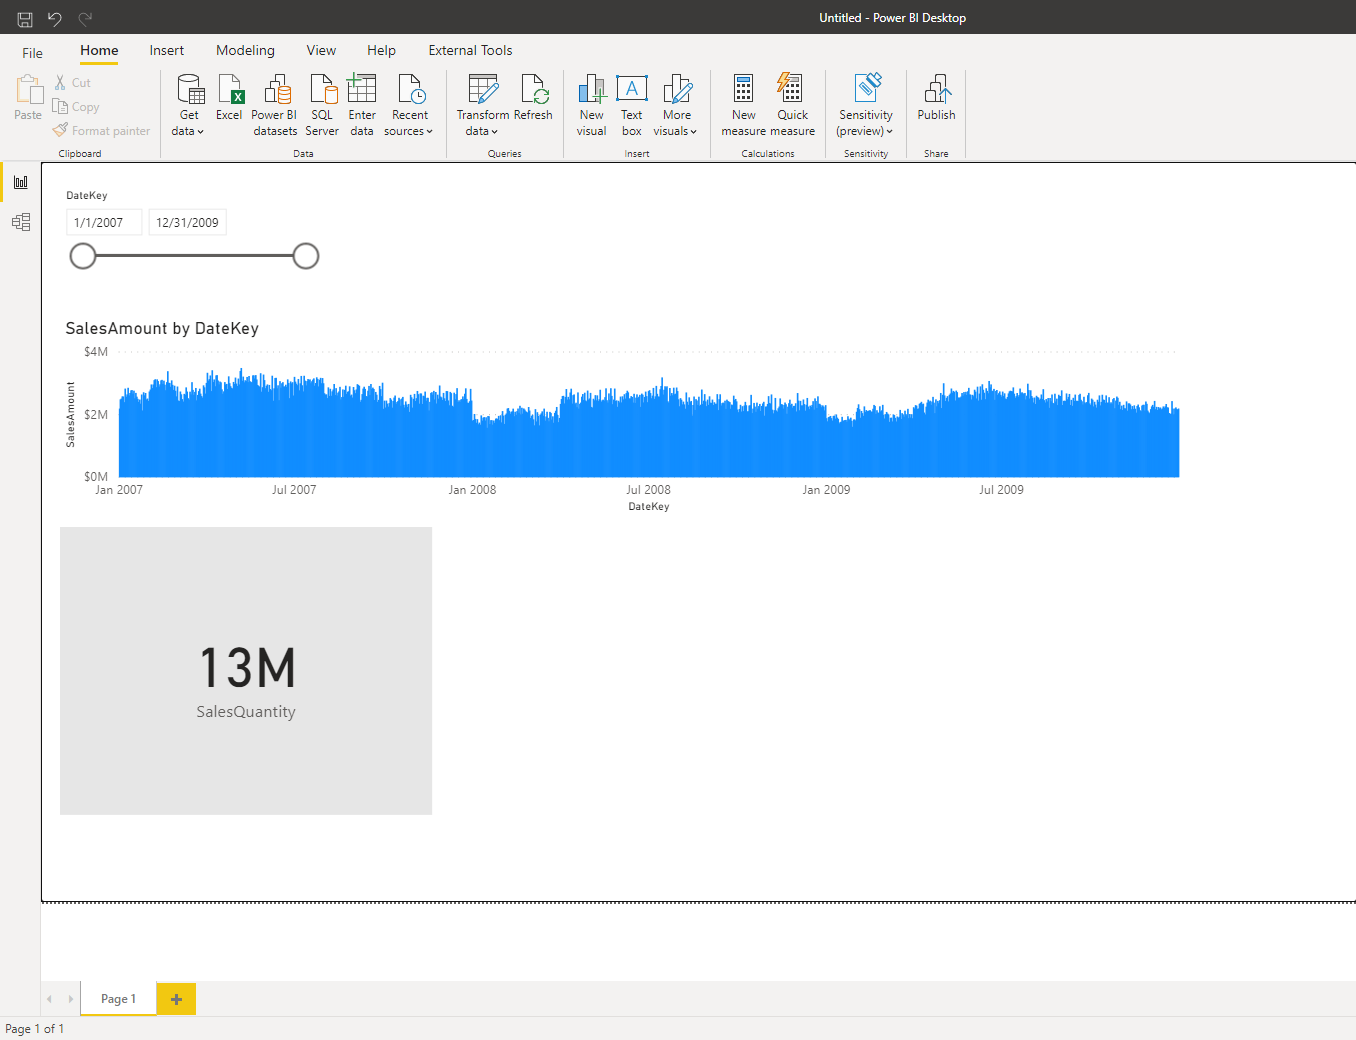Switch to Model view in sidebar
1356x1040 pixels.
coord(21,222)
